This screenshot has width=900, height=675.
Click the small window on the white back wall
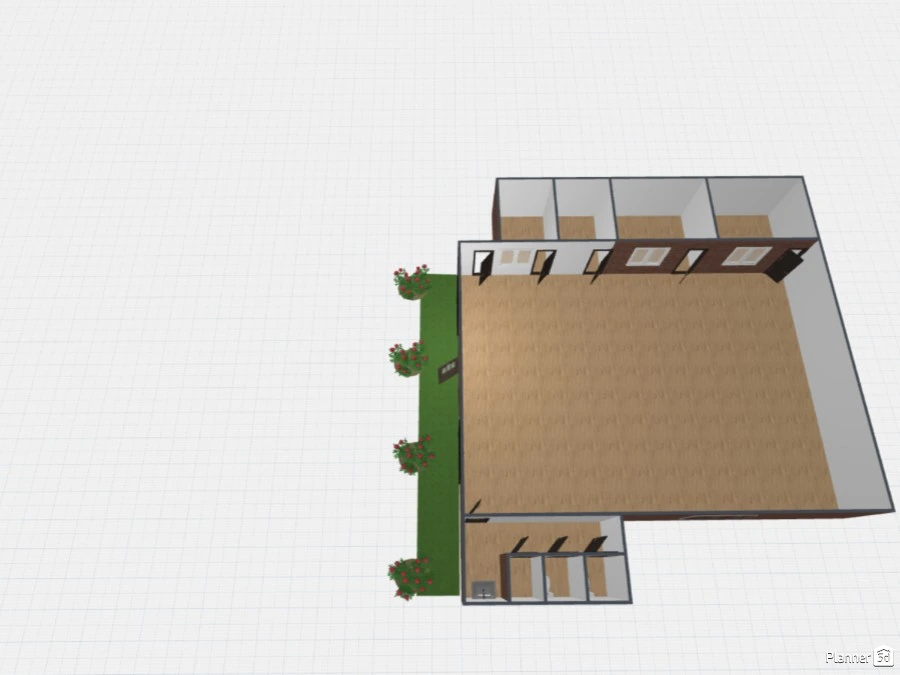(x=517, y=257)
